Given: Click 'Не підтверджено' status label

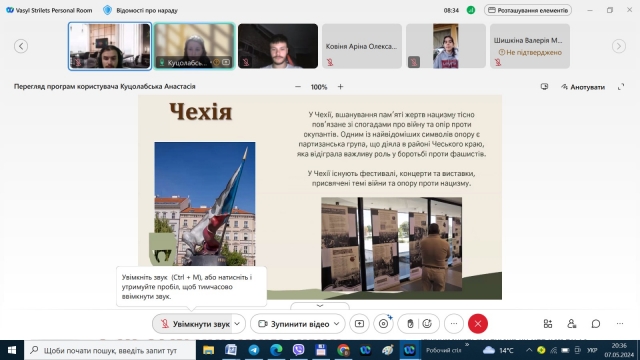Looking at the screenshot, I should [x=530, y=52].
